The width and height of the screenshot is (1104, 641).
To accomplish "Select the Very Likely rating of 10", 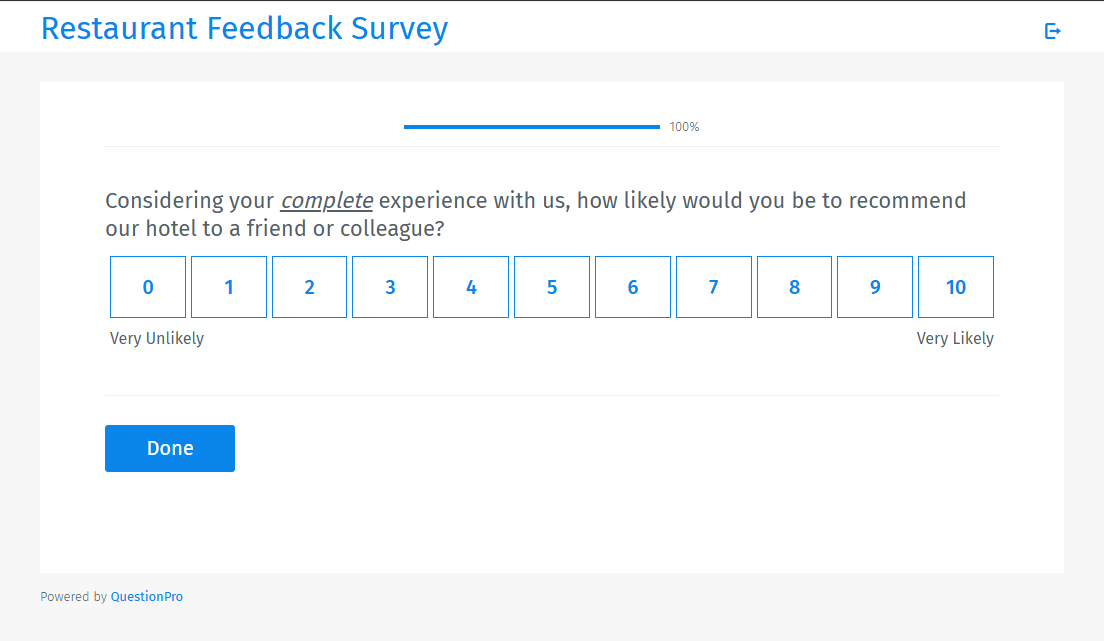I will coord(955,287).
